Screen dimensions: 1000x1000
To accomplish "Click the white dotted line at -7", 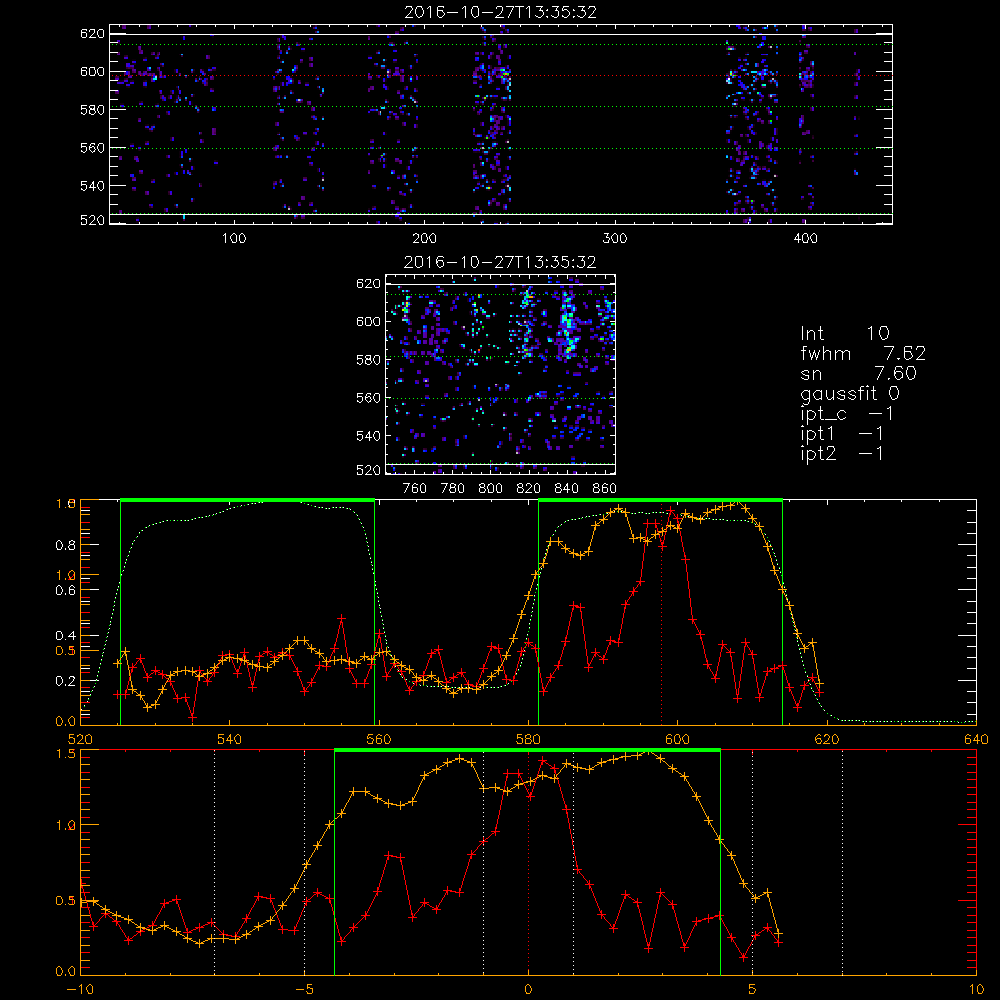I will click(214, 862).
